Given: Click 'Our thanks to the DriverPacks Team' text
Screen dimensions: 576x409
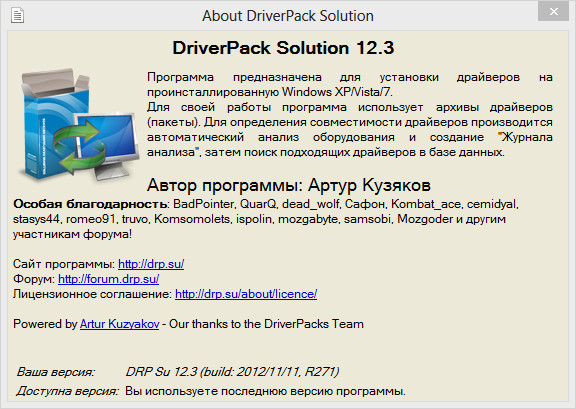Looking at the screenshot, I should coord(266,324).
